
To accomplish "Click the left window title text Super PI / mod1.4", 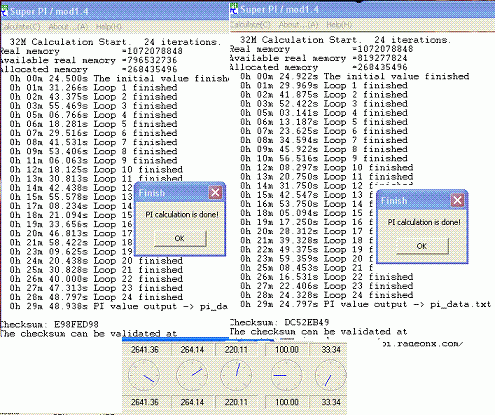I will (x=49, y=12).
